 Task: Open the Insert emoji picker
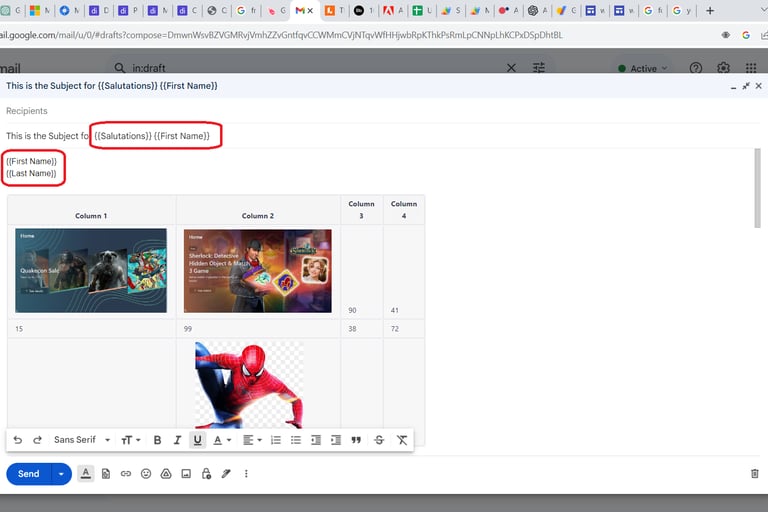pos(146,474)
